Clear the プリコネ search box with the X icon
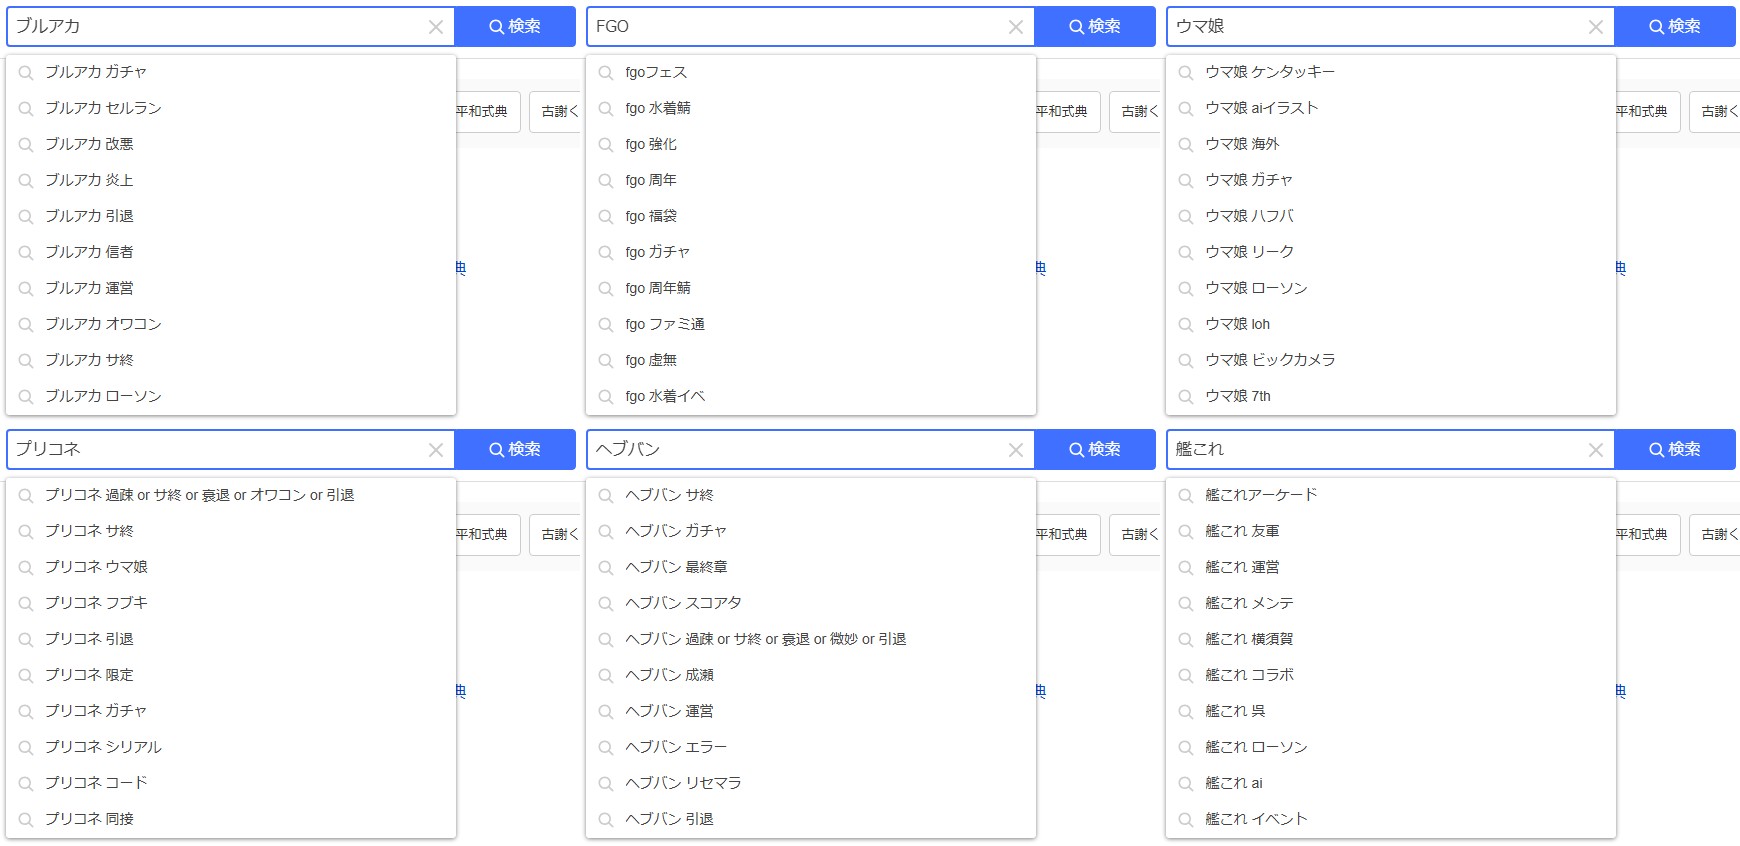 pyautogui.click(x=436, y=450)
